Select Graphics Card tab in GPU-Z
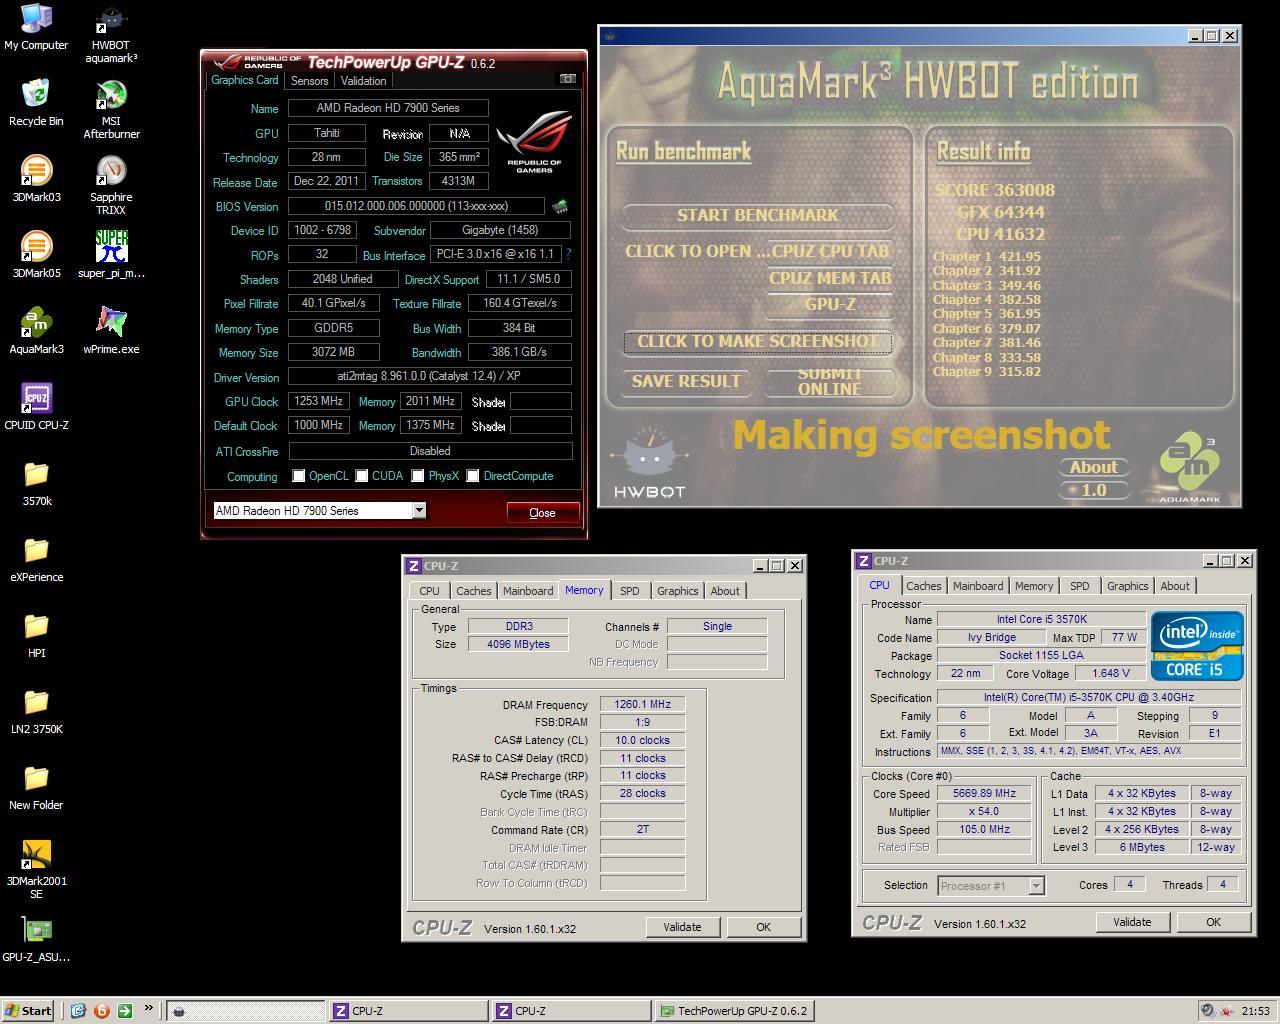 pyautogui.click(x=244, y=80)
